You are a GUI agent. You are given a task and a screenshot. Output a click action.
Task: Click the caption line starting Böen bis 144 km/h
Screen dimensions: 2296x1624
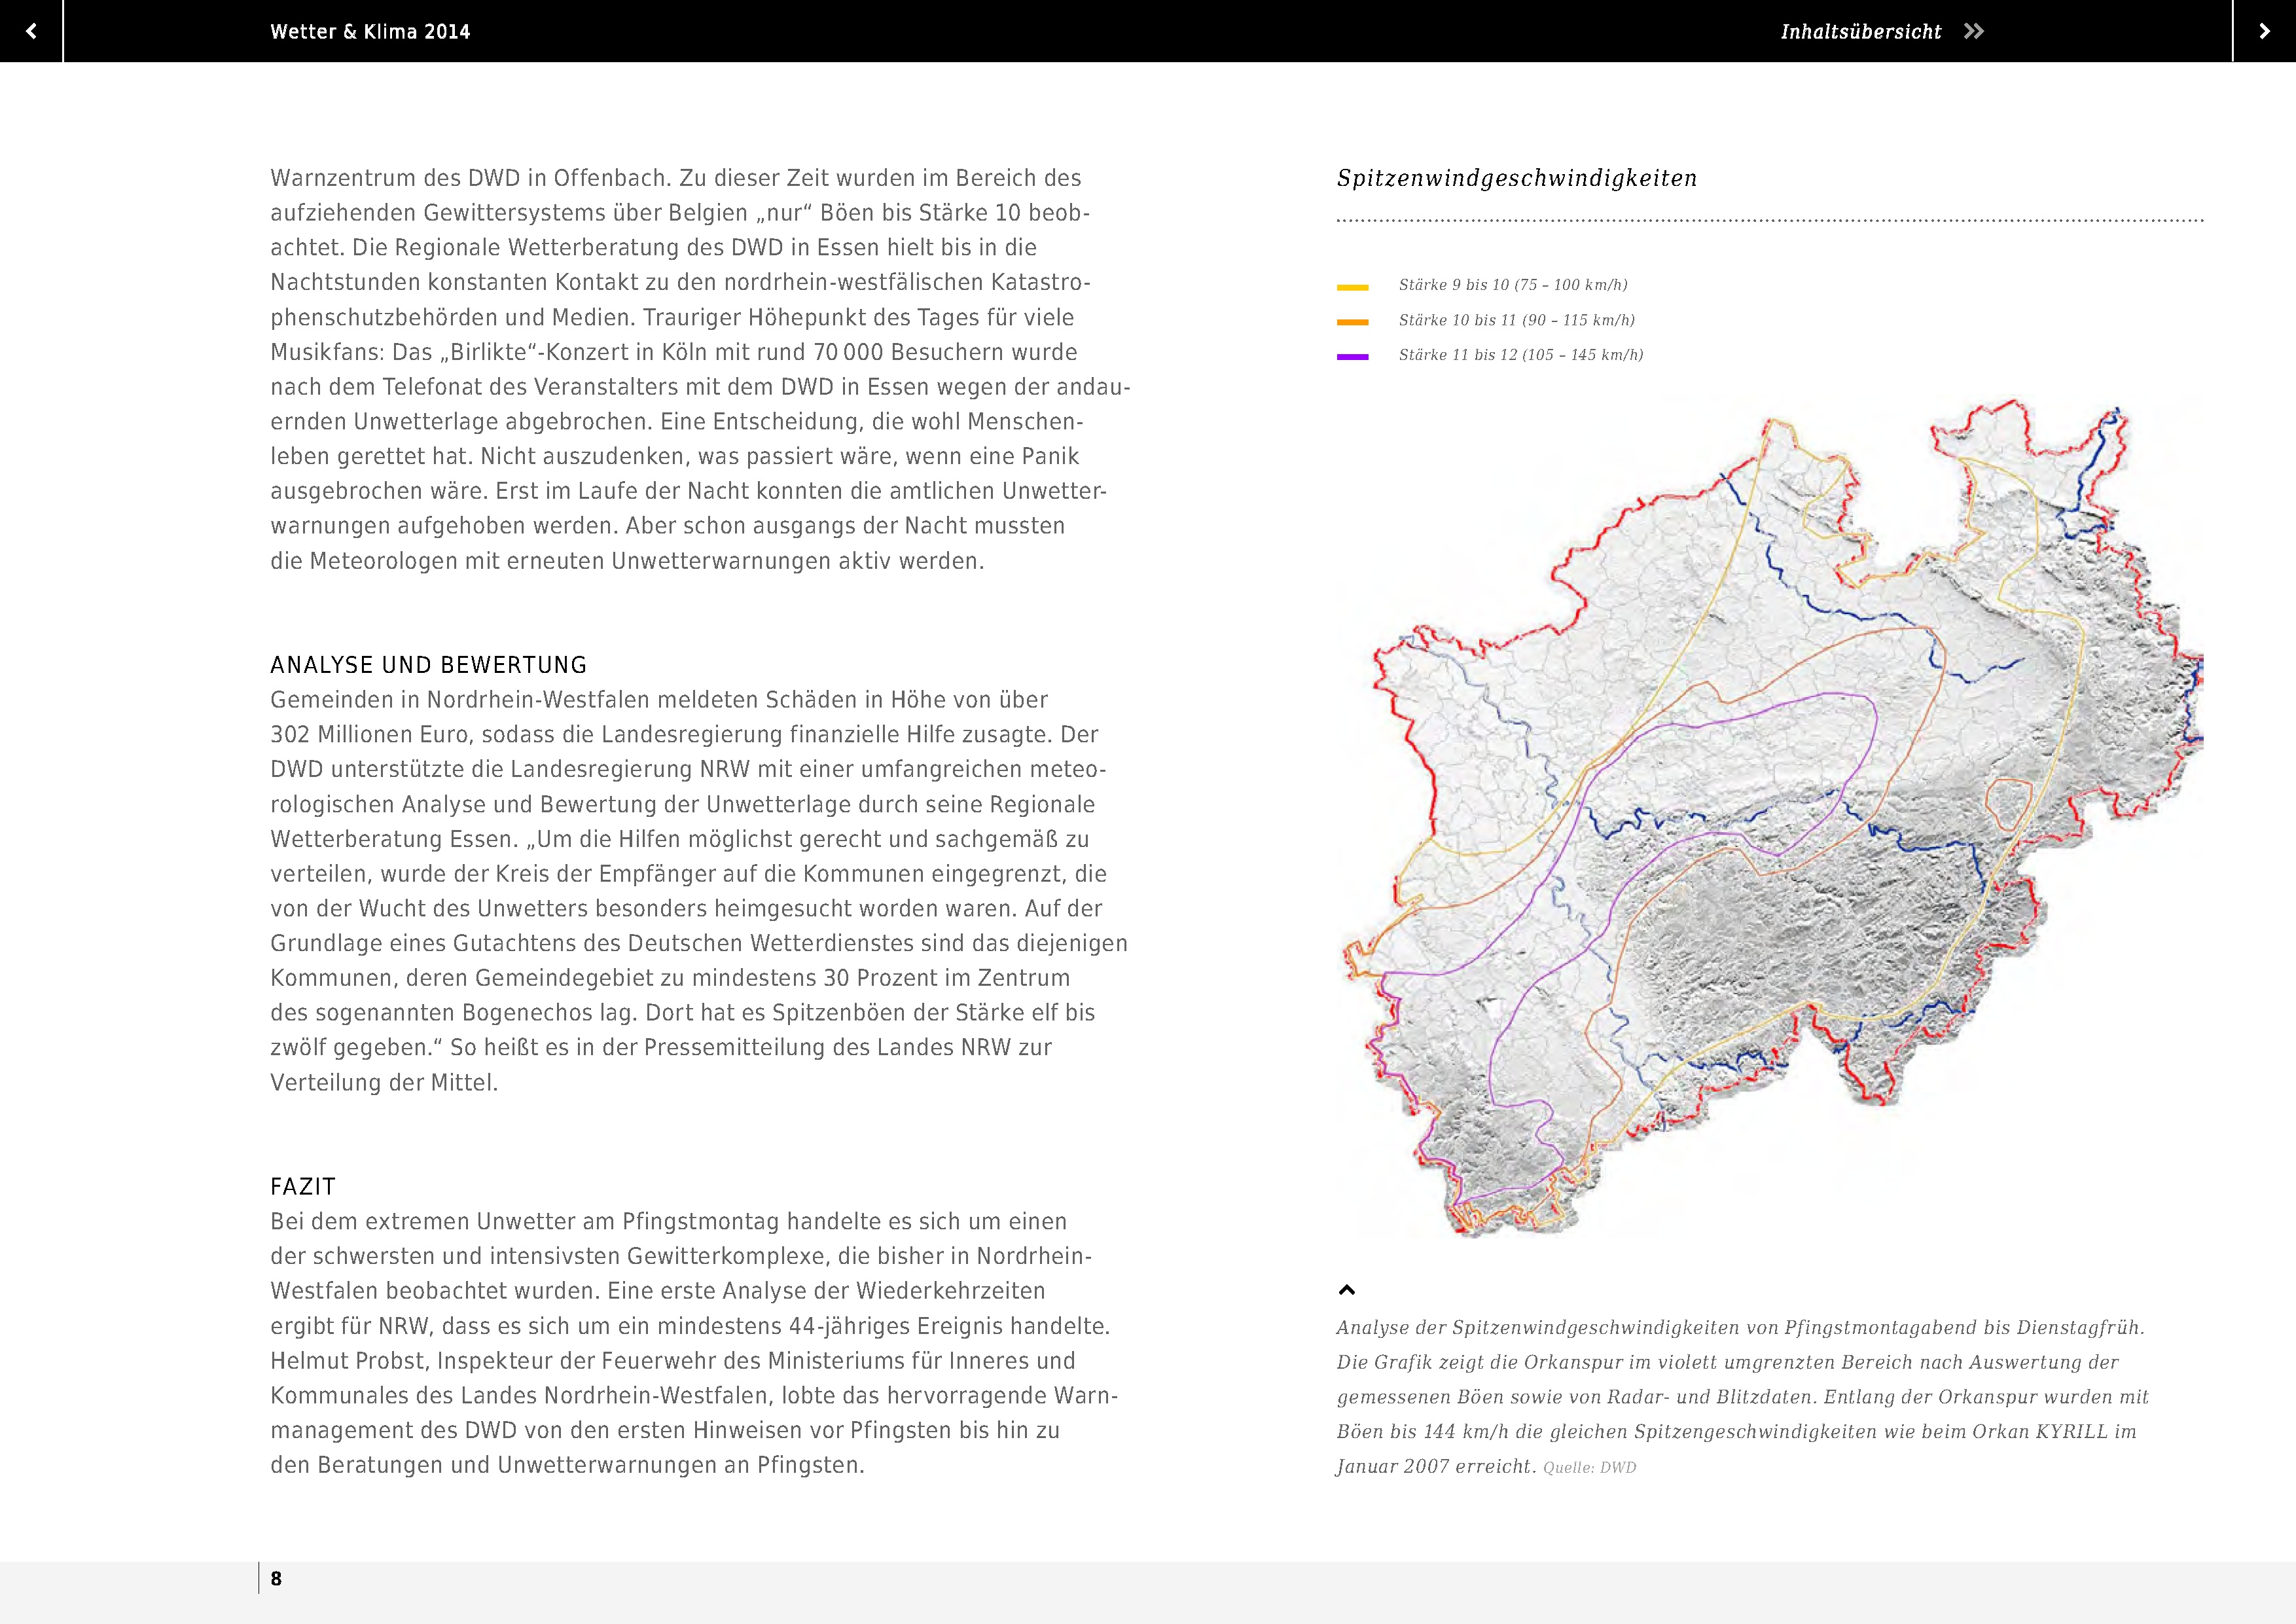(x=1737, y=1432)
